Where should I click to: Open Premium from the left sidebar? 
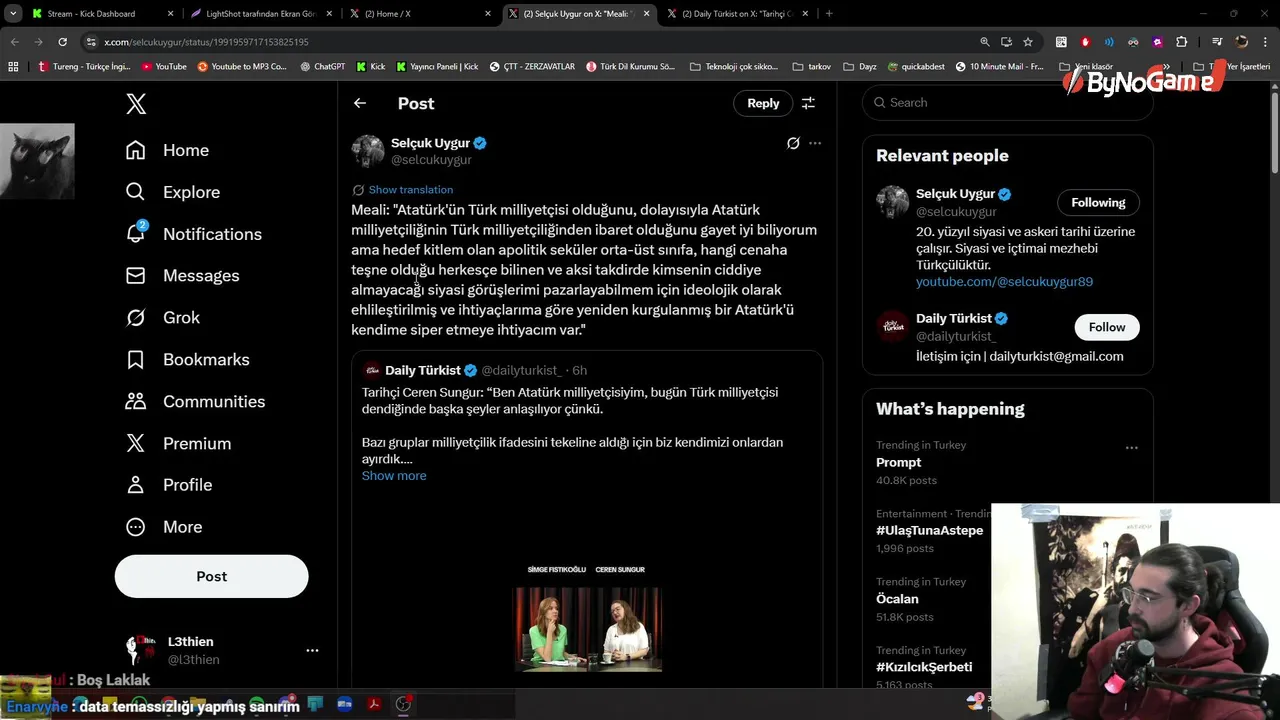click(178, 444)
